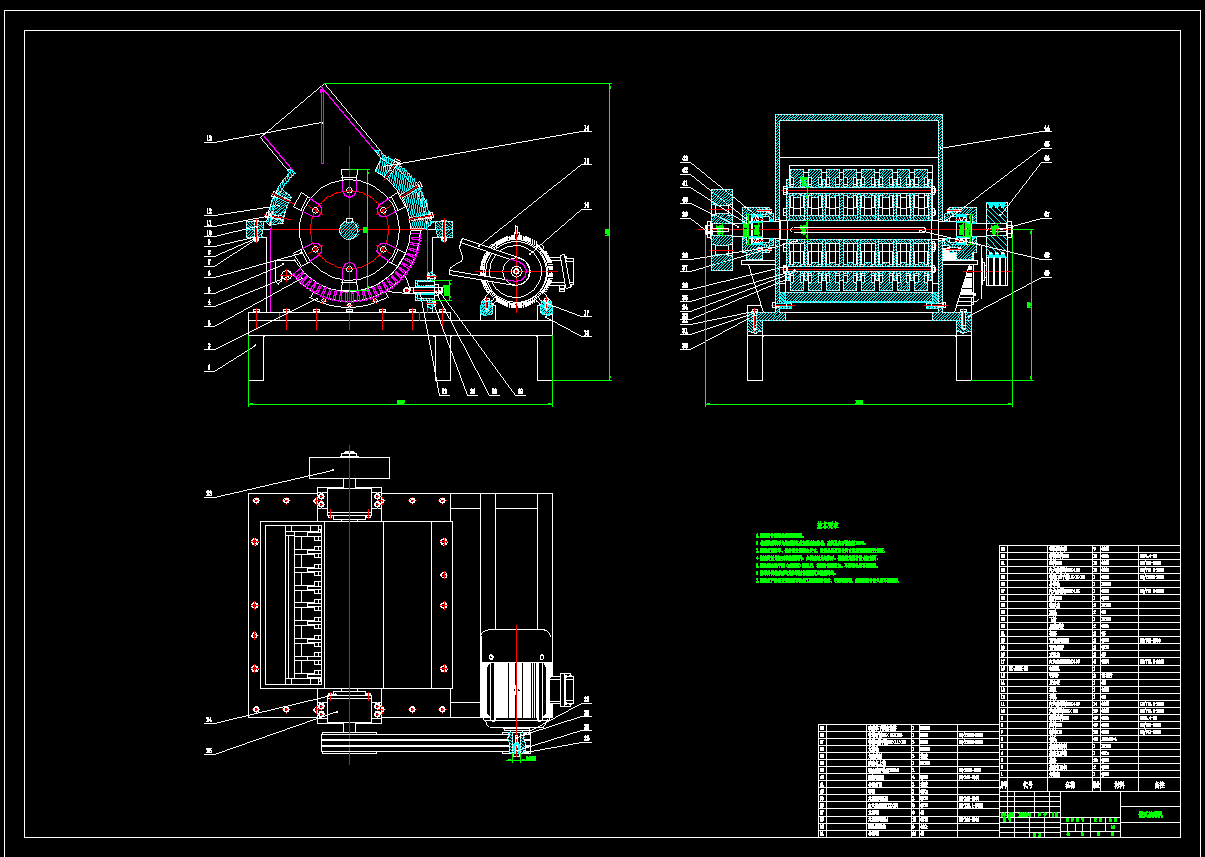Select the front view horizontal width dimension

tap(400, 404)
